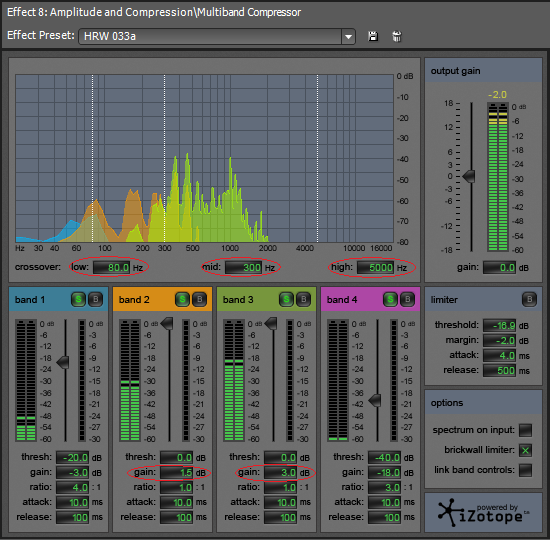The image size is (550, 540).
Task: Click band 1 threshold slider handle
Action: click(x=63, y=362)
